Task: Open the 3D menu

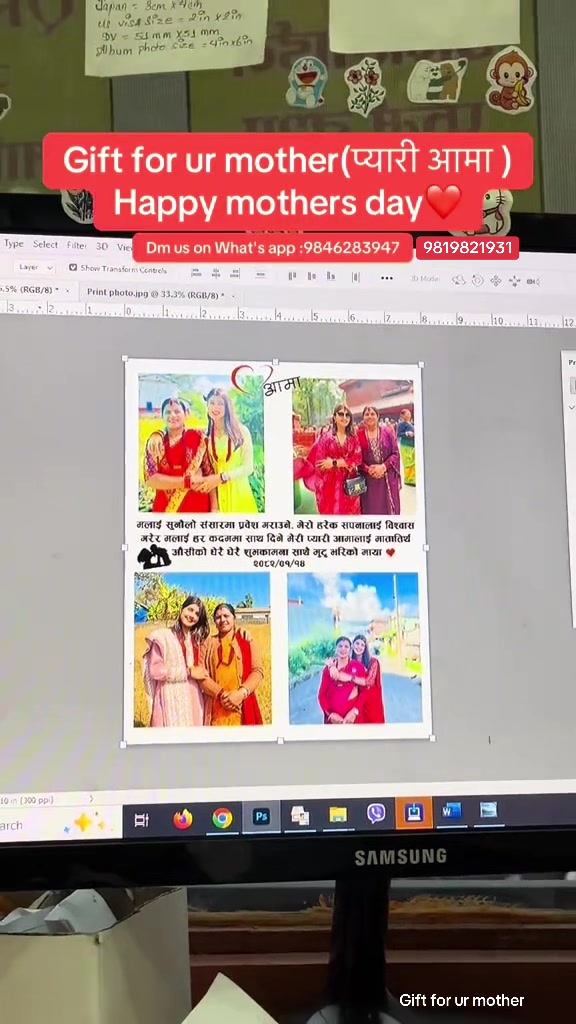Action: [x=102, y=246]
